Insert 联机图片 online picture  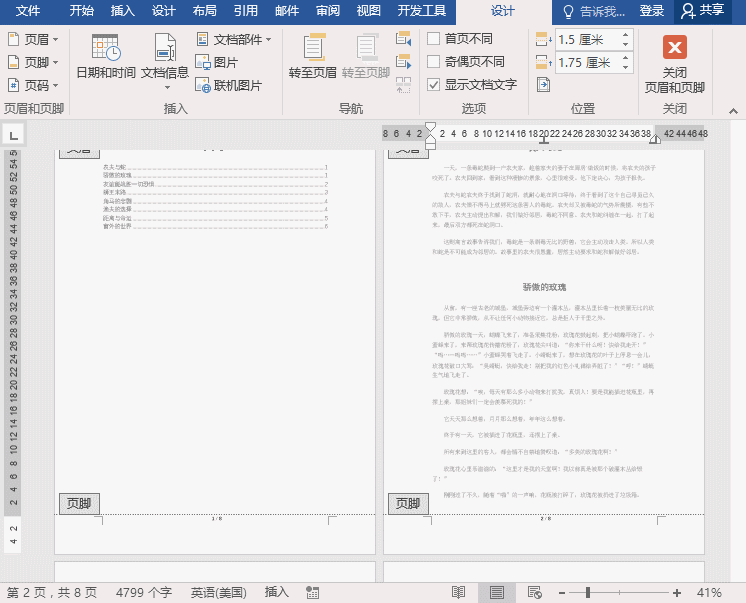pos(229,86)
